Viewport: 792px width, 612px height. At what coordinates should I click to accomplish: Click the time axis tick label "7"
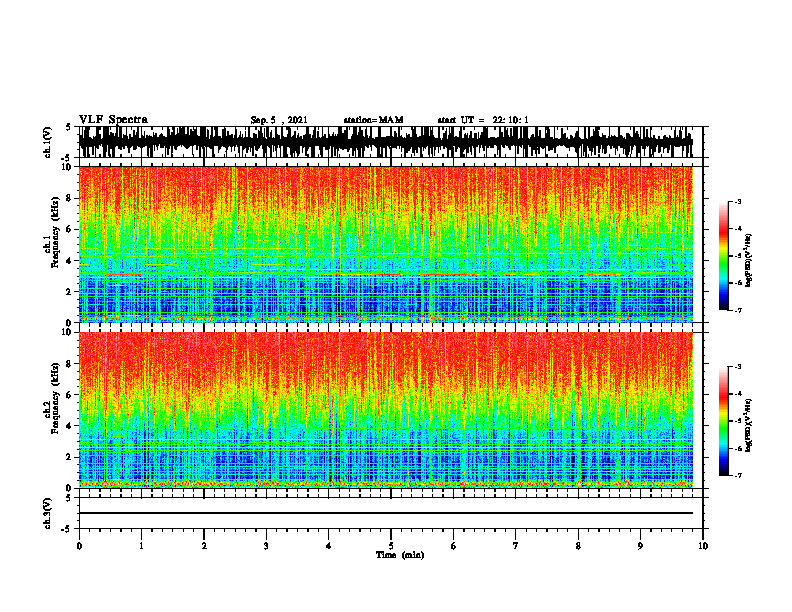(516, 546)
